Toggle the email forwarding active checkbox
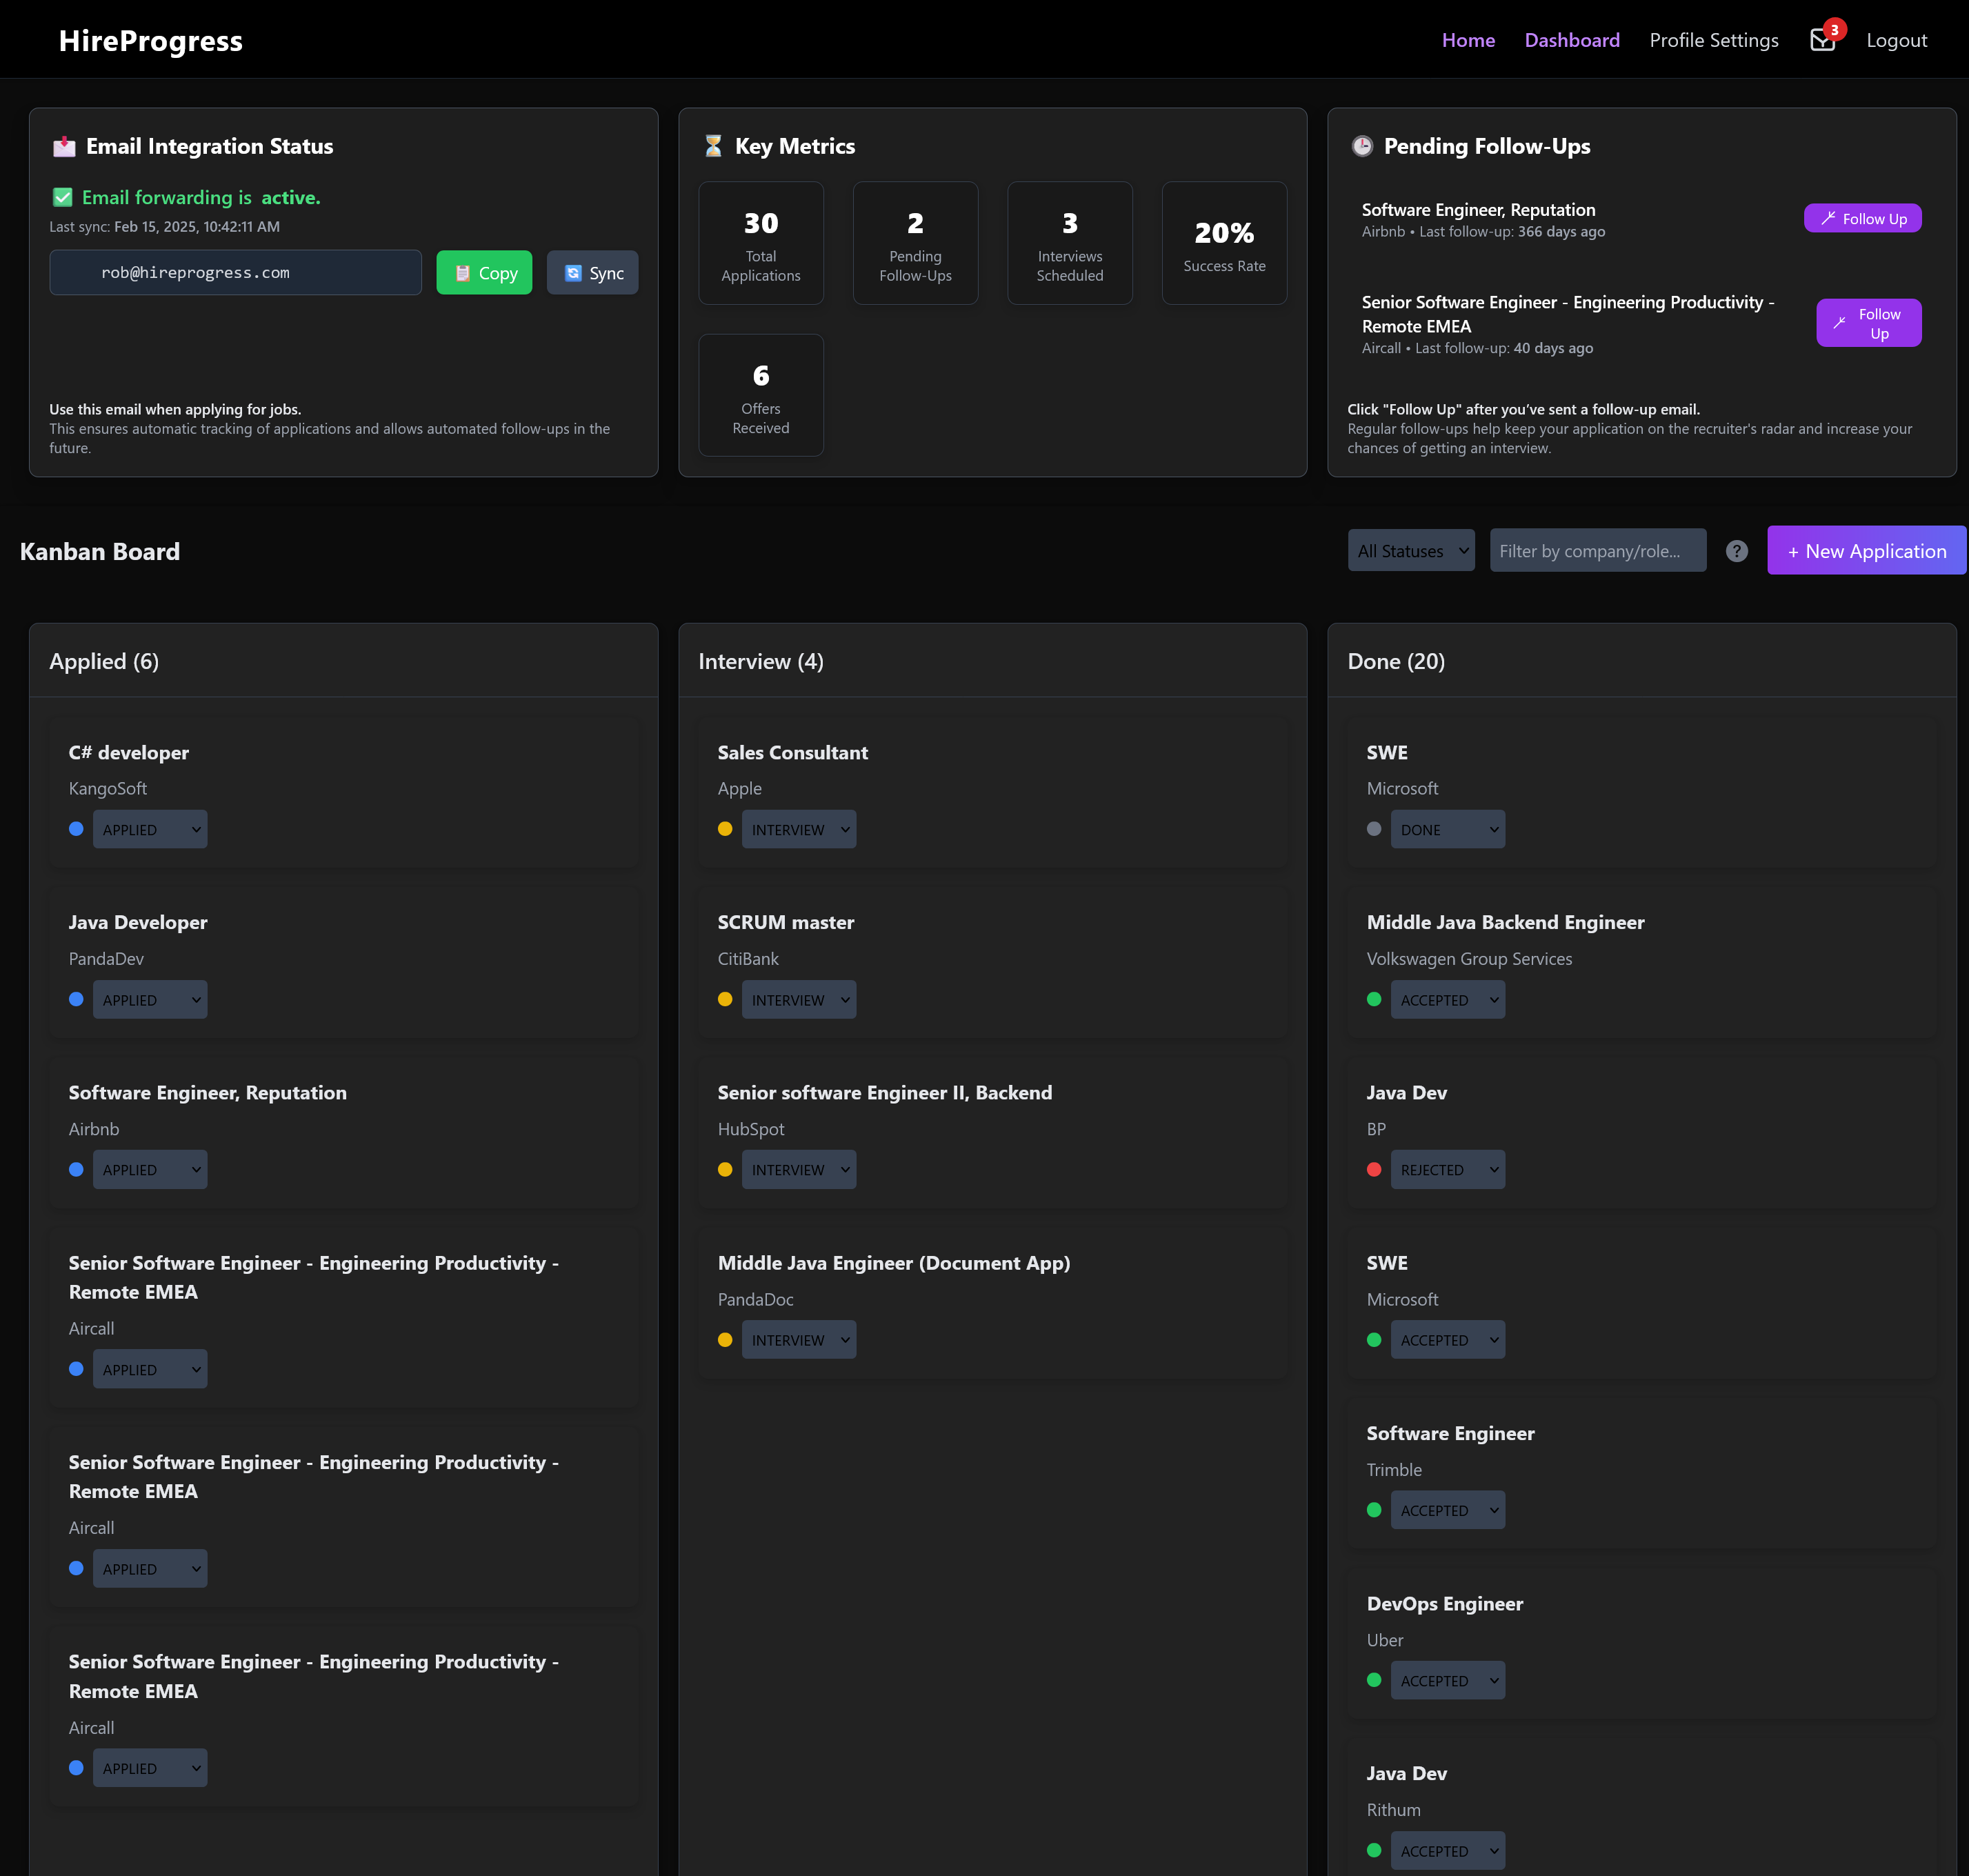Viewport: 1969px width, 1876px height. [x=62, y=197]
